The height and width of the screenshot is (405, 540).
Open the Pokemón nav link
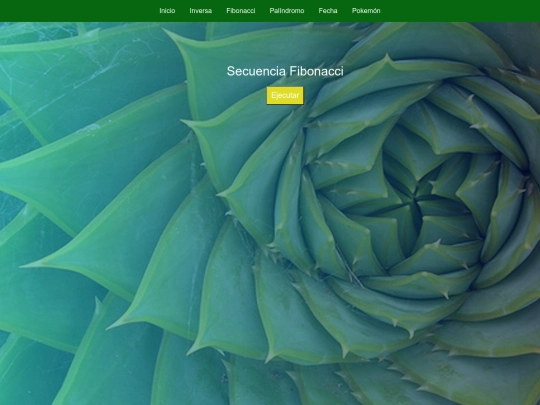(366, 11)
